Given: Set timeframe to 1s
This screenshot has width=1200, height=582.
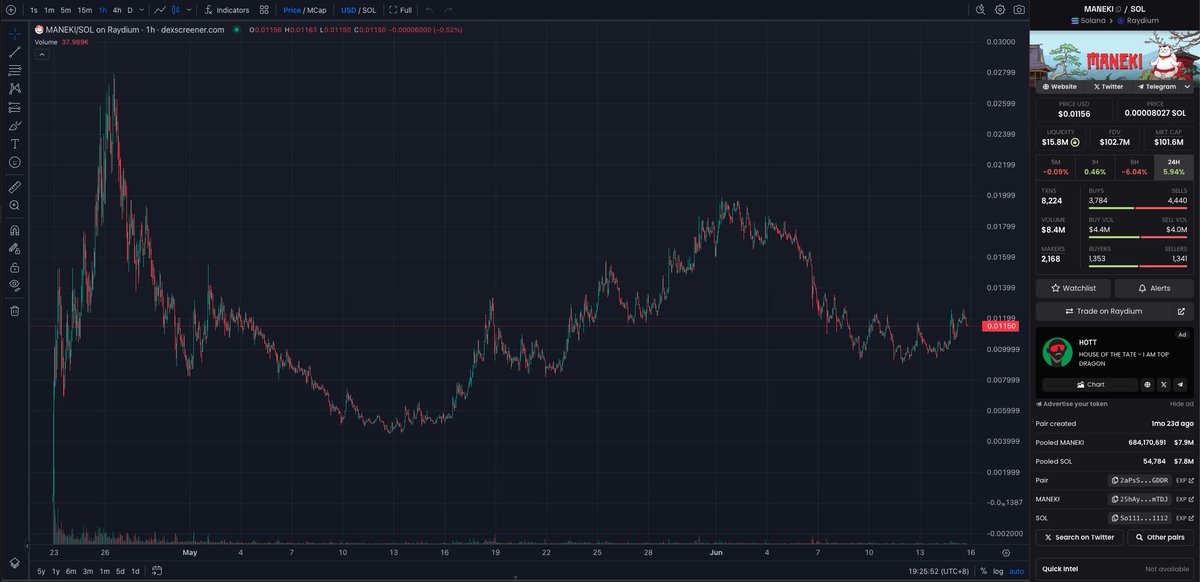Looking at the screenshot, I should pyautogui.click(x=34, y=10).
